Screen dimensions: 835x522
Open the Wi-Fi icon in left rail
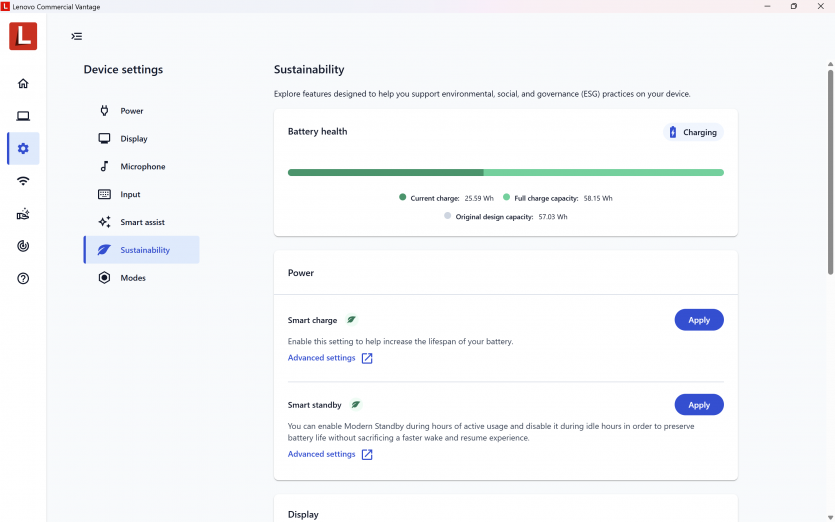(23, 181)
